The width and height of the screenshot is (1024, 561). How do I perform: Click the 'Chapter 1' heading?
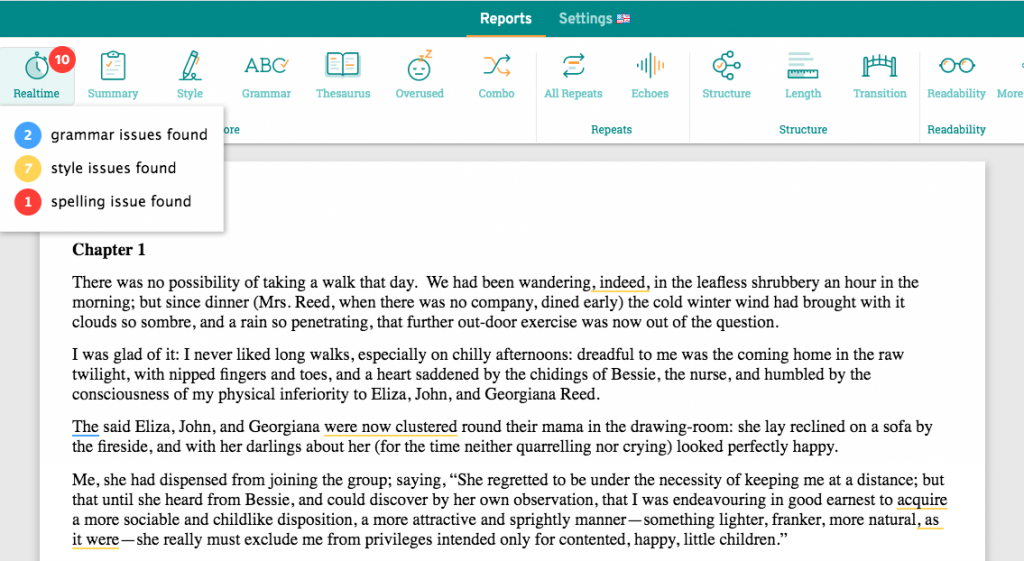(108, 249)
